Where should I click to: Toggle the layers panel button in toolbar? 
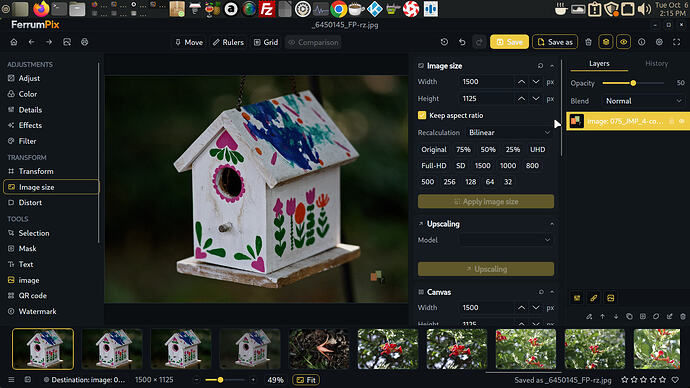[x=606, y=42]
